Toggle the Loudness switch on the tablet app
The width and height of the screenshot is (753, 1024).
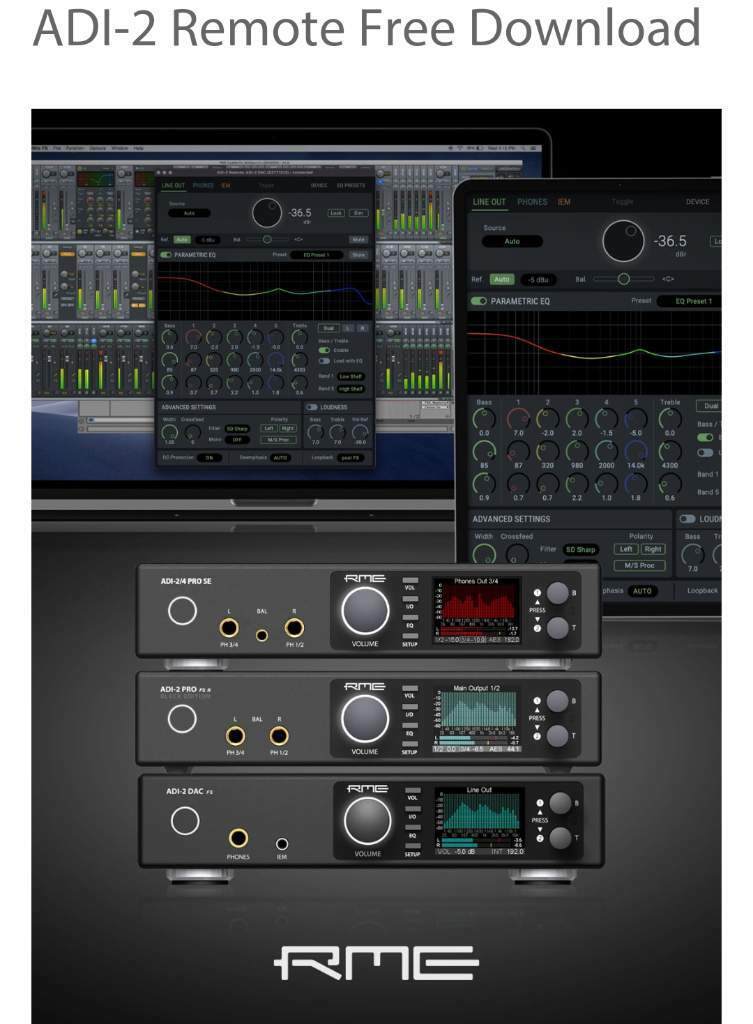pyautogui.click(x=687, y=519)
